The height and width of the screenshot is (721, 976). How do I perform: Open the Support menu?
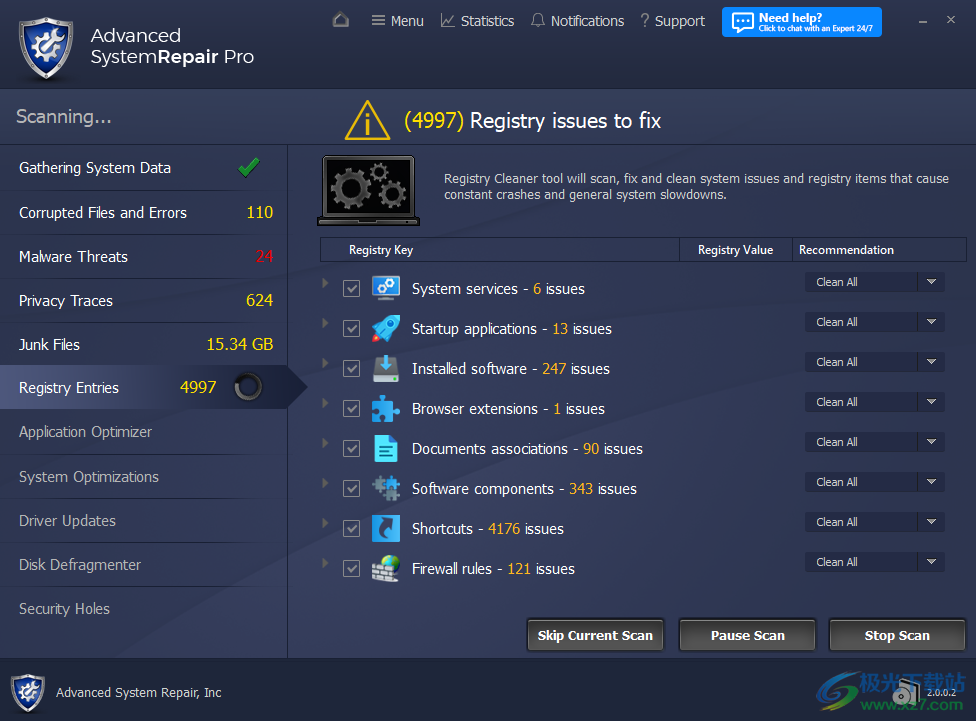click(673, 21)
